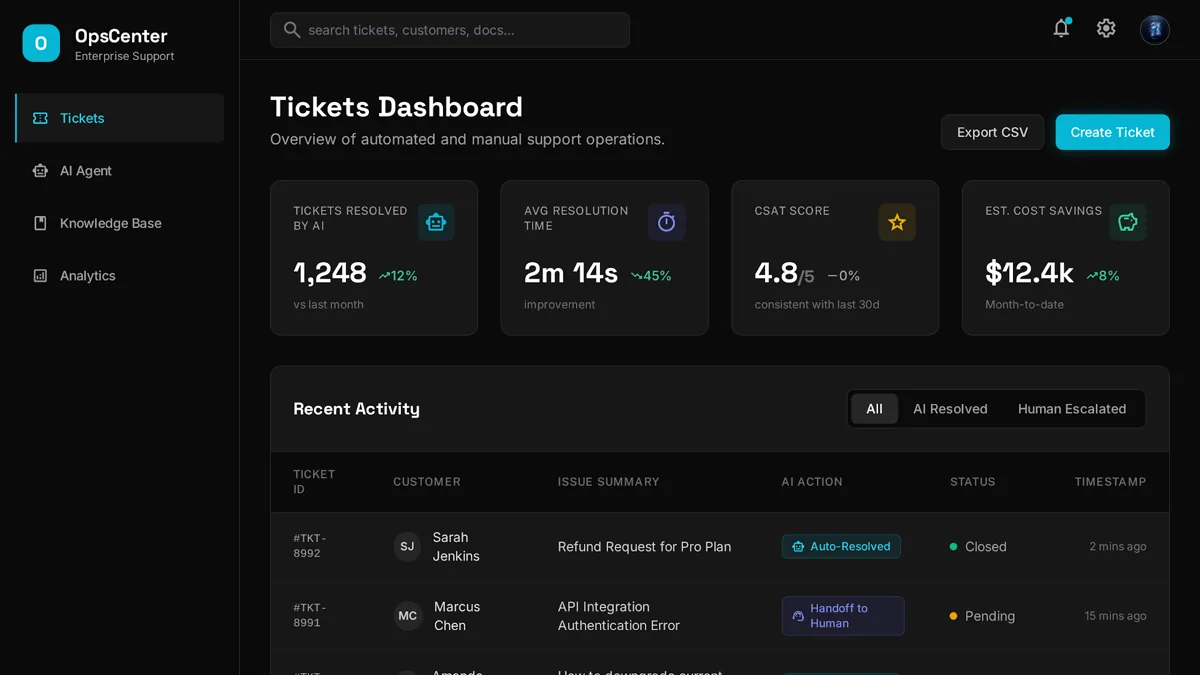
Task: Click Sarah Jenkins SJ avatar
Action: point(407,547)
